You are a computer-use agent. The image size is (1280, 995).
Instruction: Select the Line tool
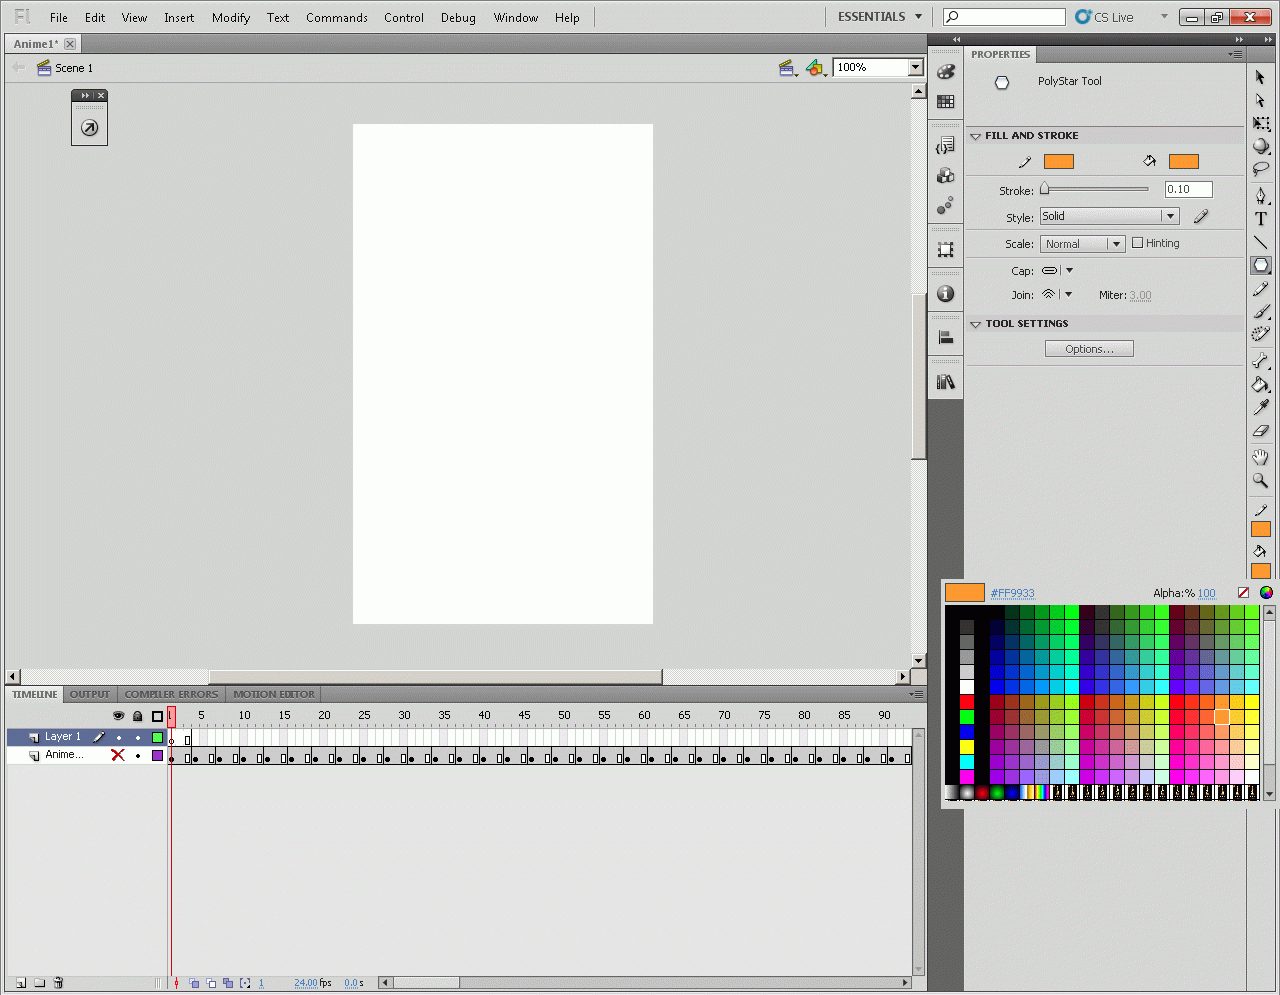point(1260,242)
